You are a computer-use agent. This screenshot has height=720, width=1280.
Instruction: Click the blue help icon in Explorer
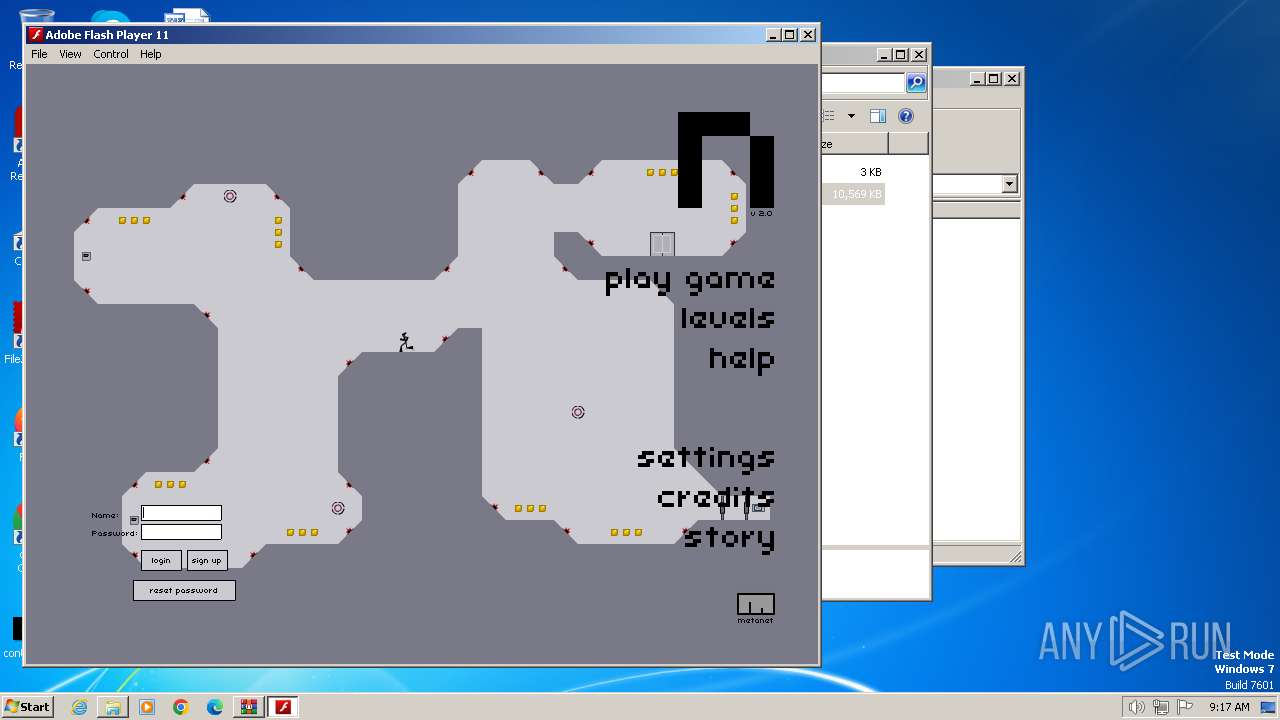(x=905, y=116)
